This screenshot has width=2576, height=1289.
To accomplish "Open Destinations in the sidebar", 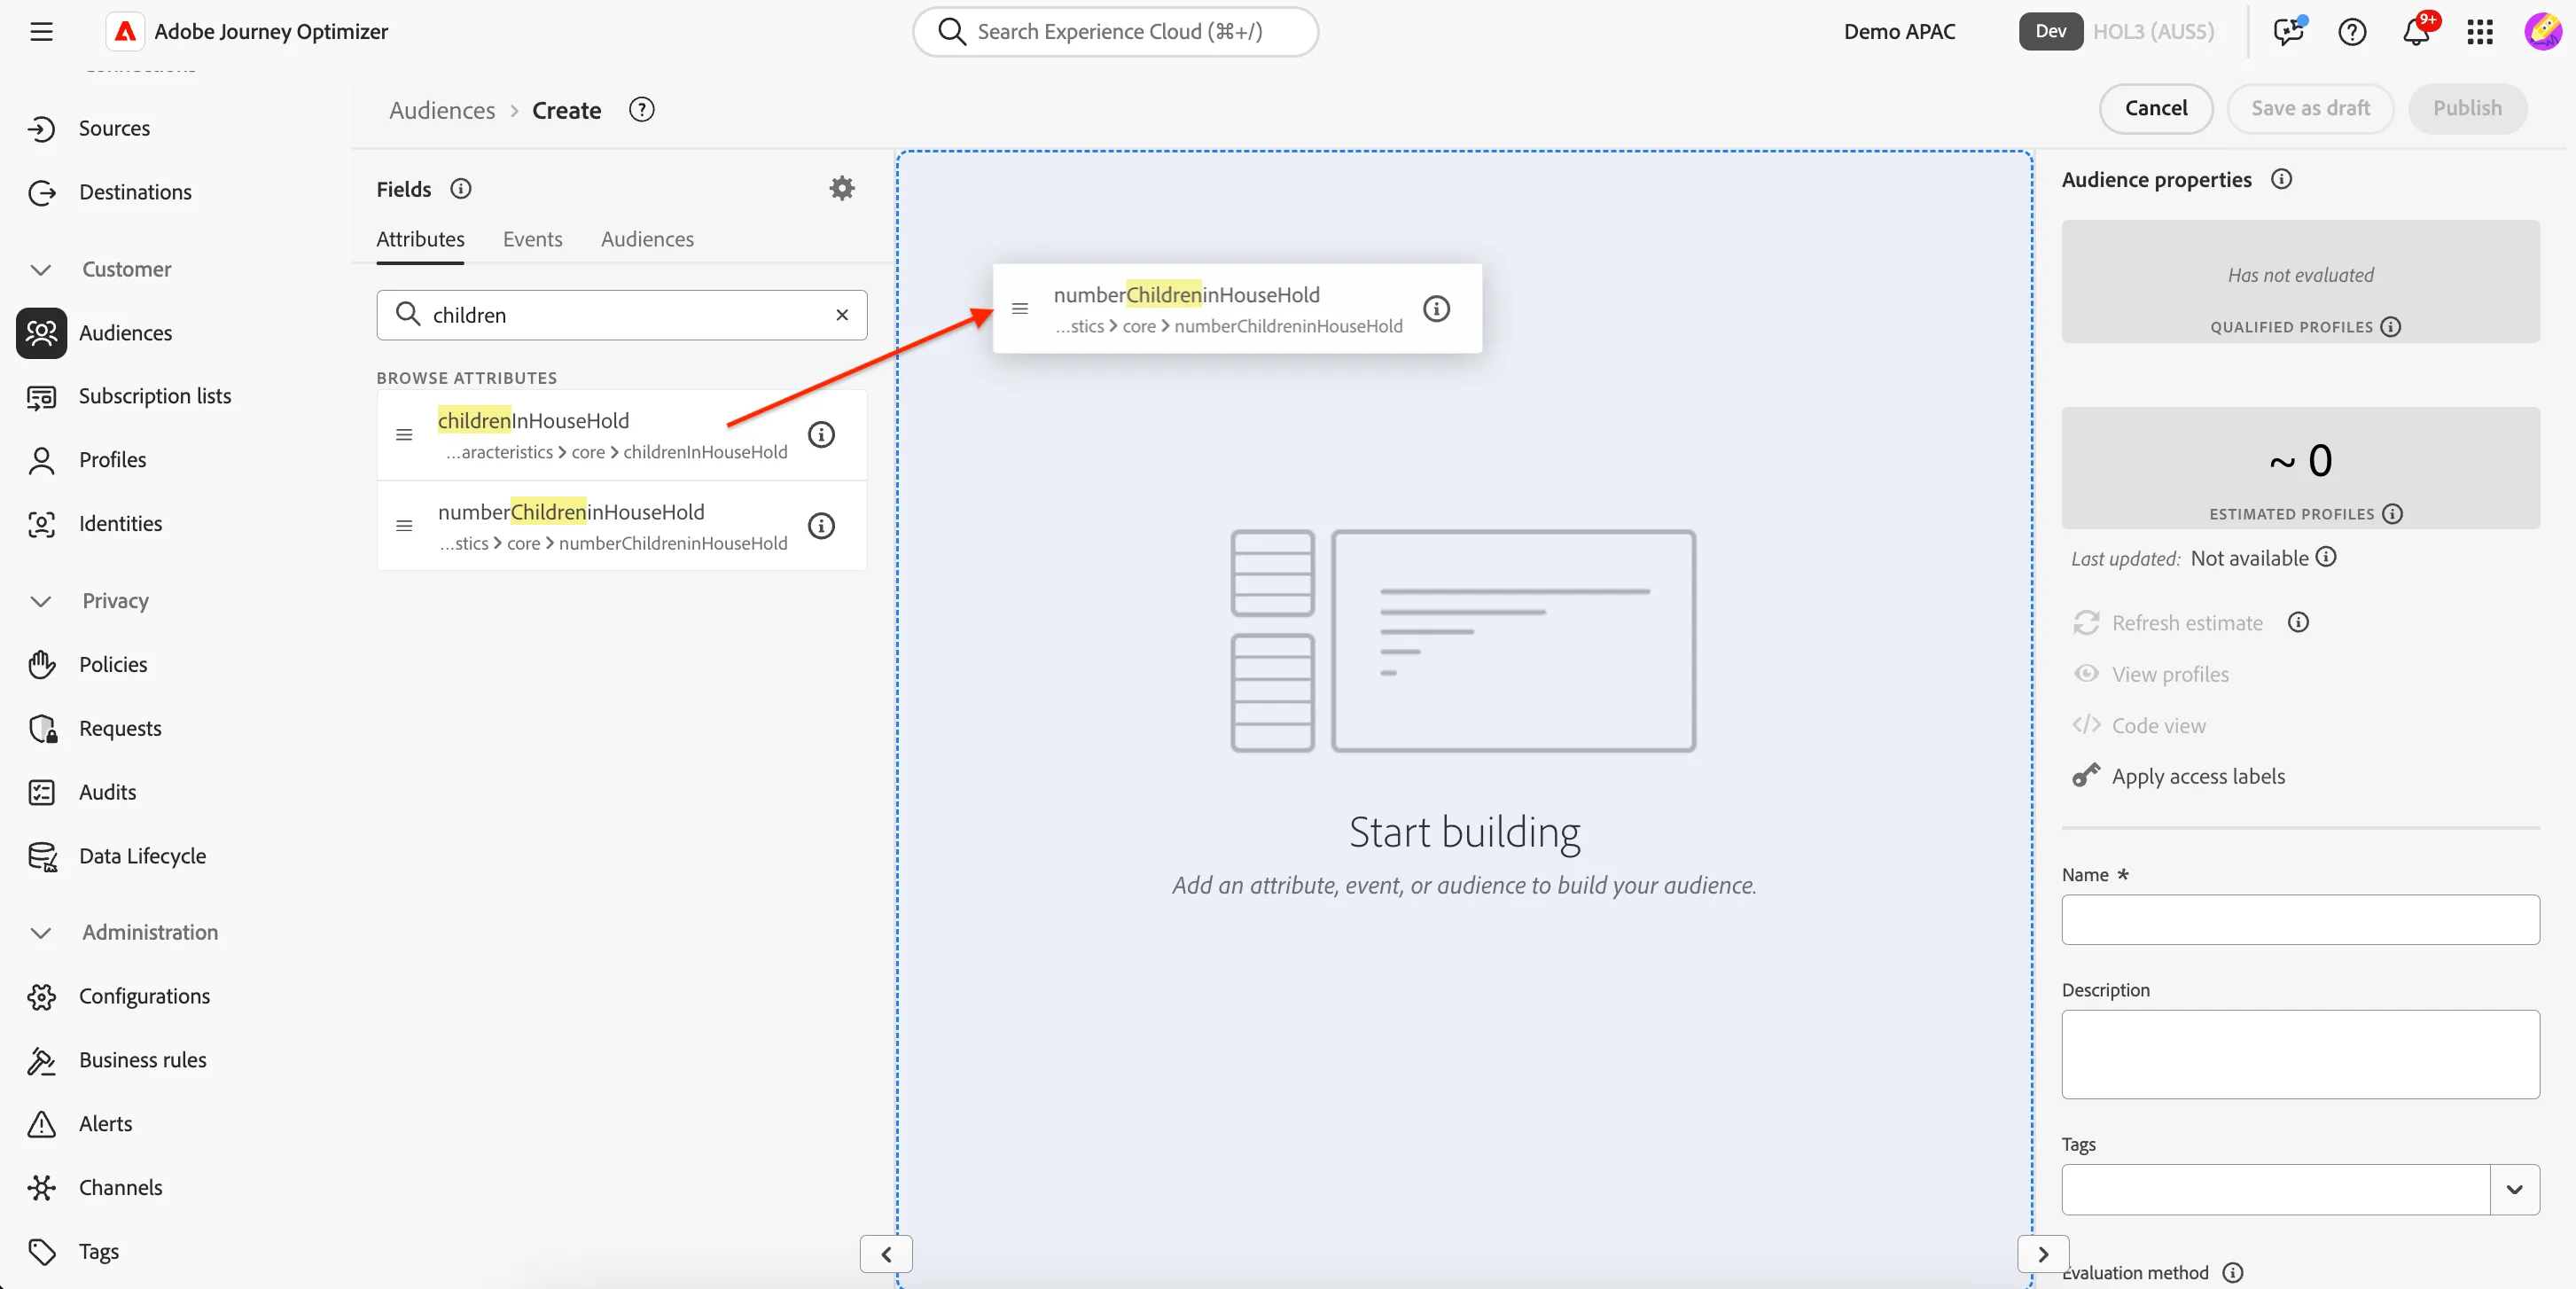I will (135, 192).
